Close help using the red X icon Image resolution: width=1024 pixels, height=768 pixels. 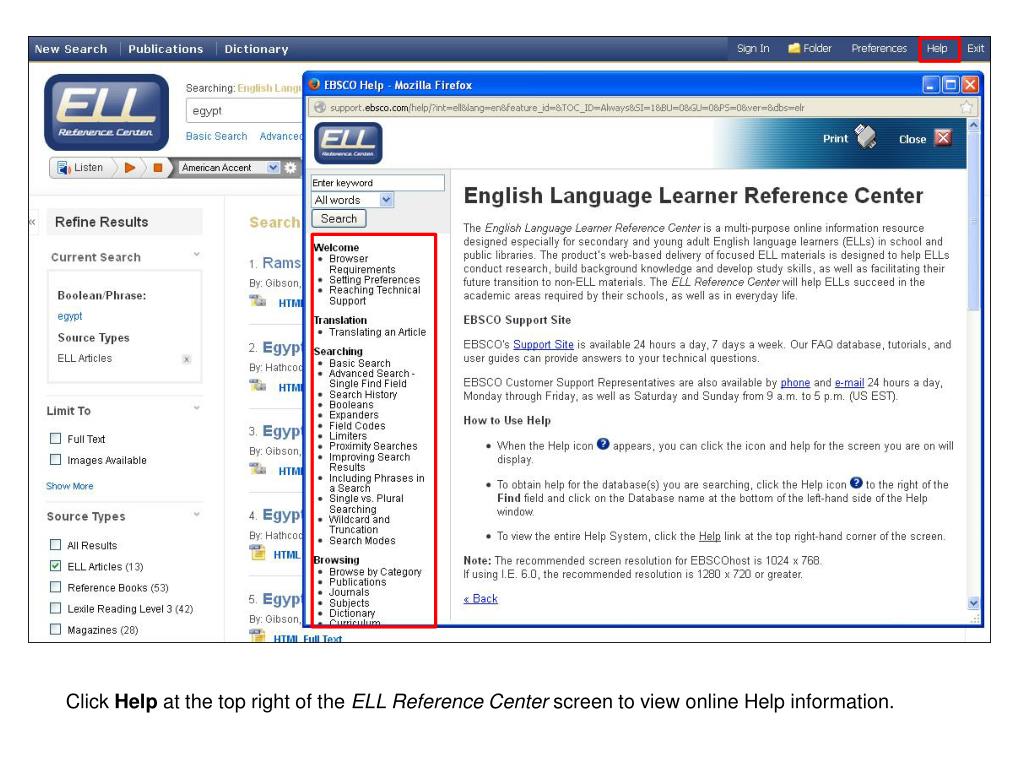[x=942, y=138]
